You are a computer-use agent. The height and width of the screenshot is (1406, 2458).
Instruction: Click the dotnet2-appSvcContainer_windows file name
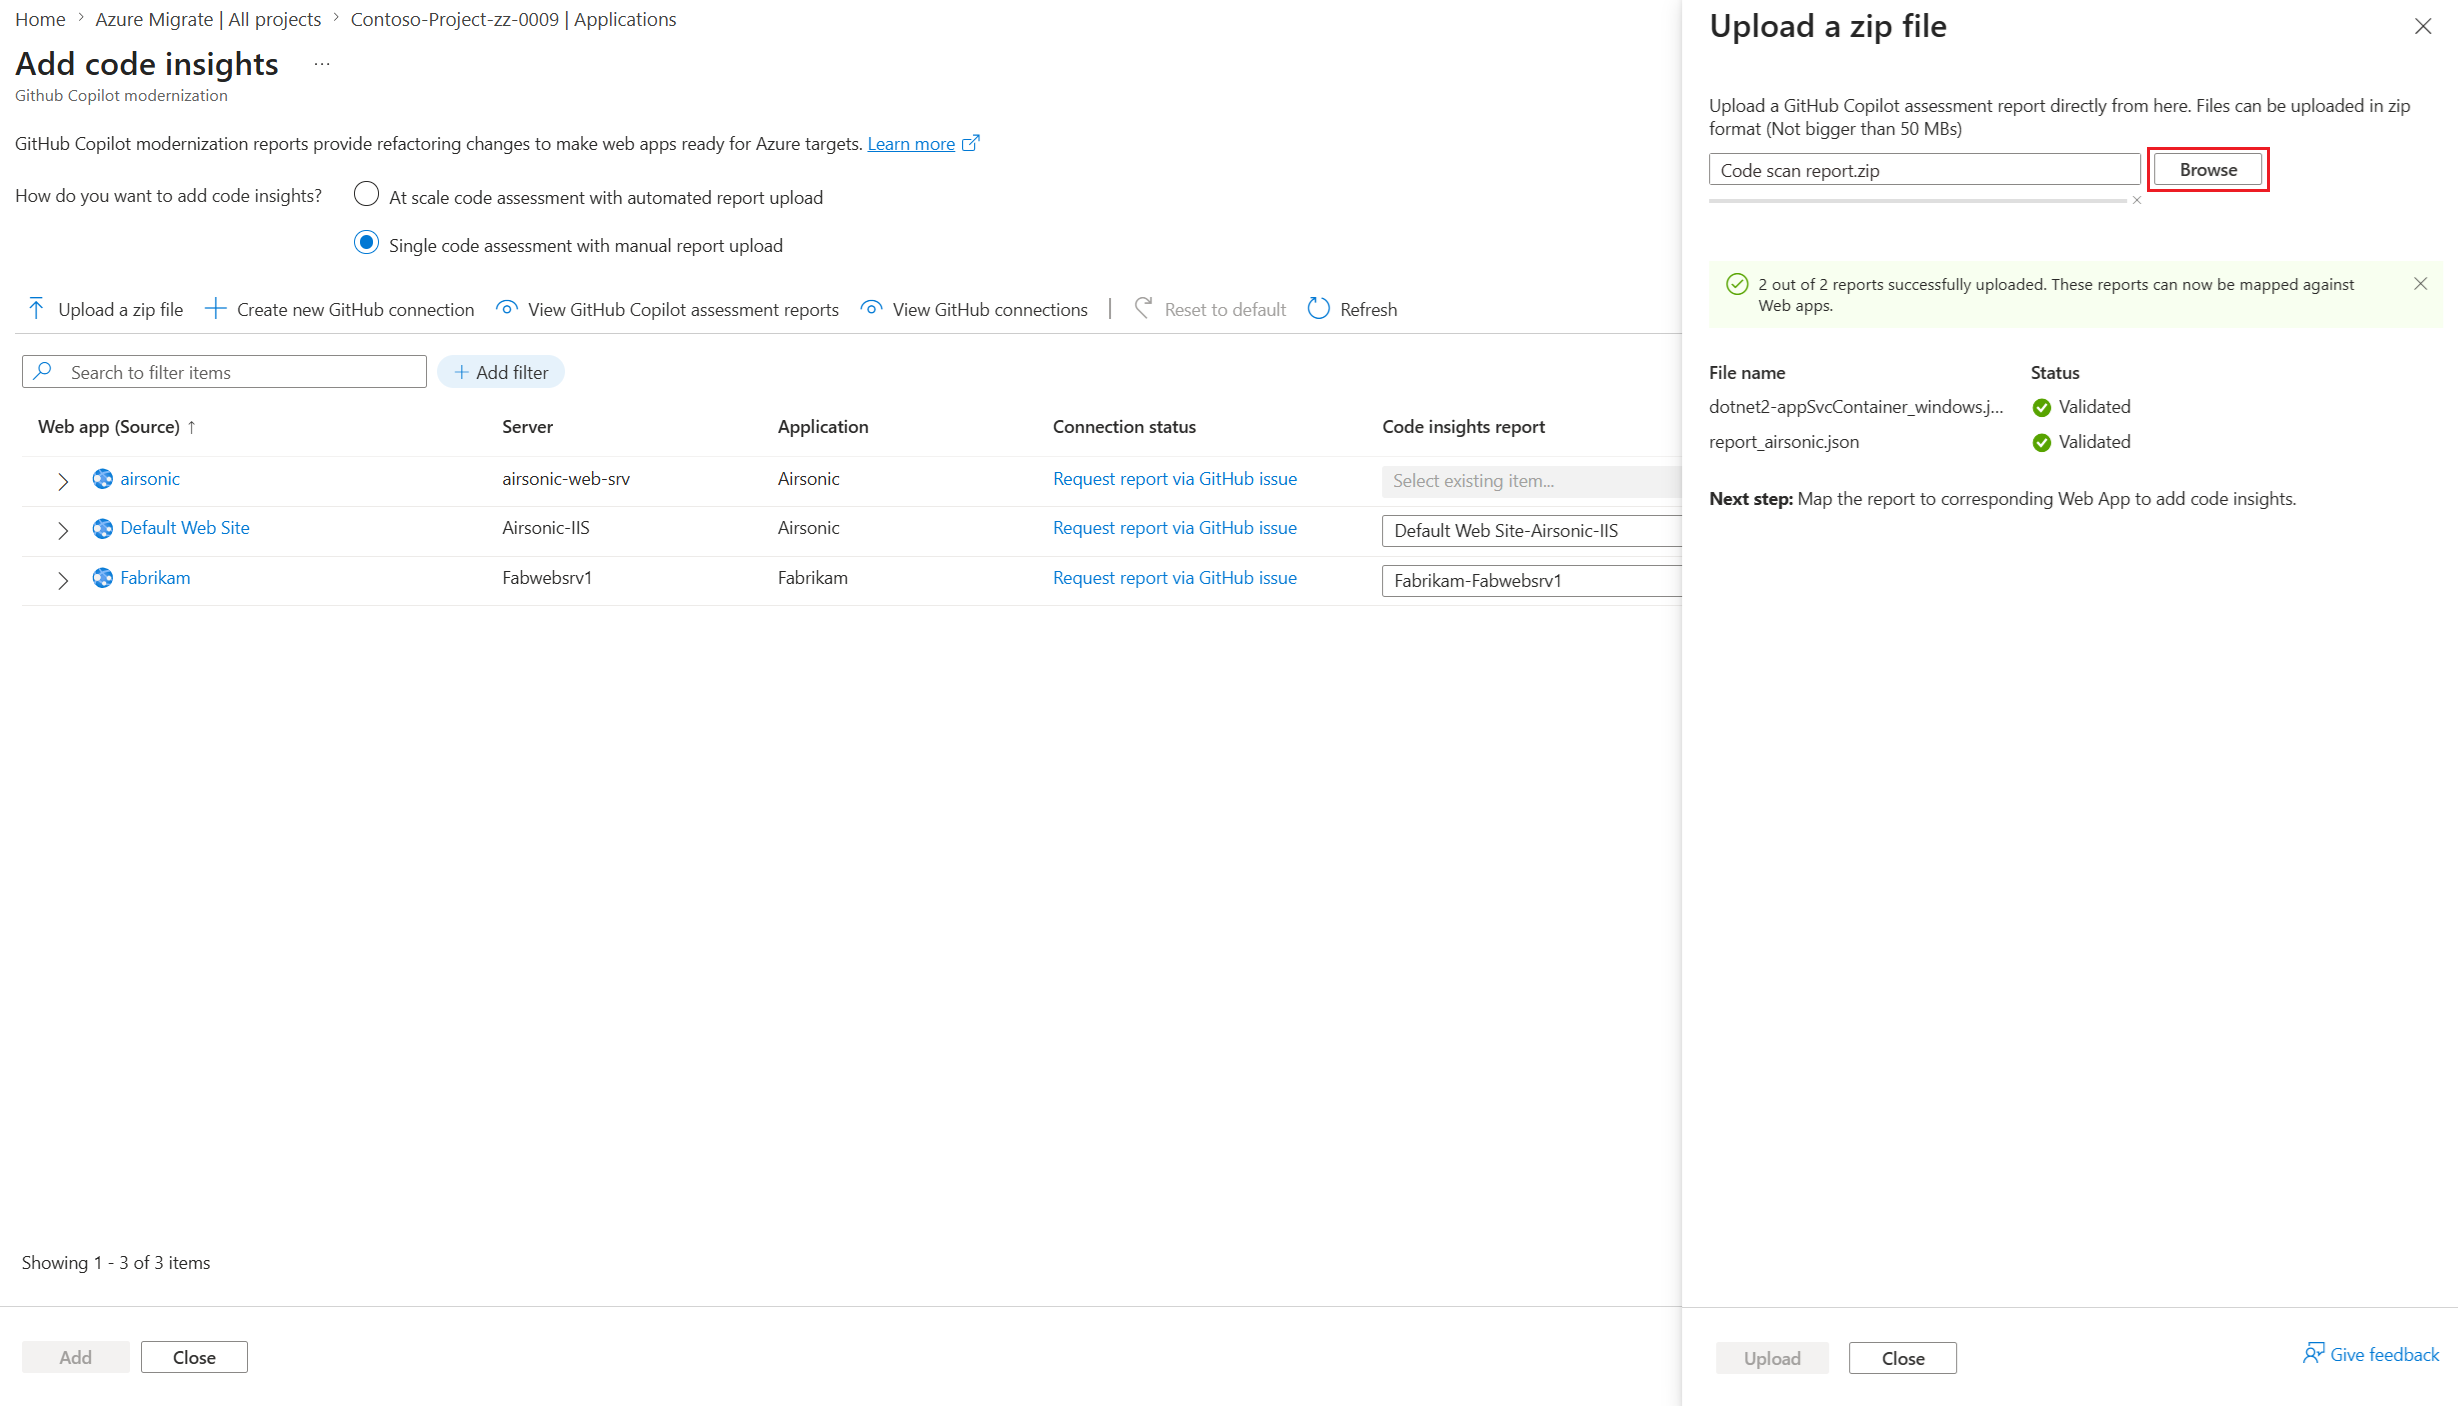(1856, 407)
